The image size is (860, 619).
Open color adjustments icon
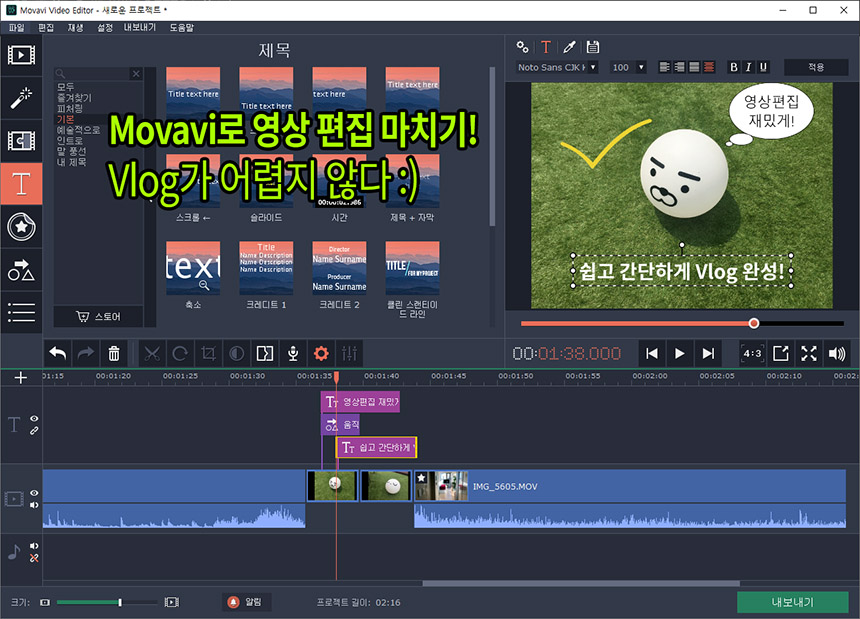236,354
